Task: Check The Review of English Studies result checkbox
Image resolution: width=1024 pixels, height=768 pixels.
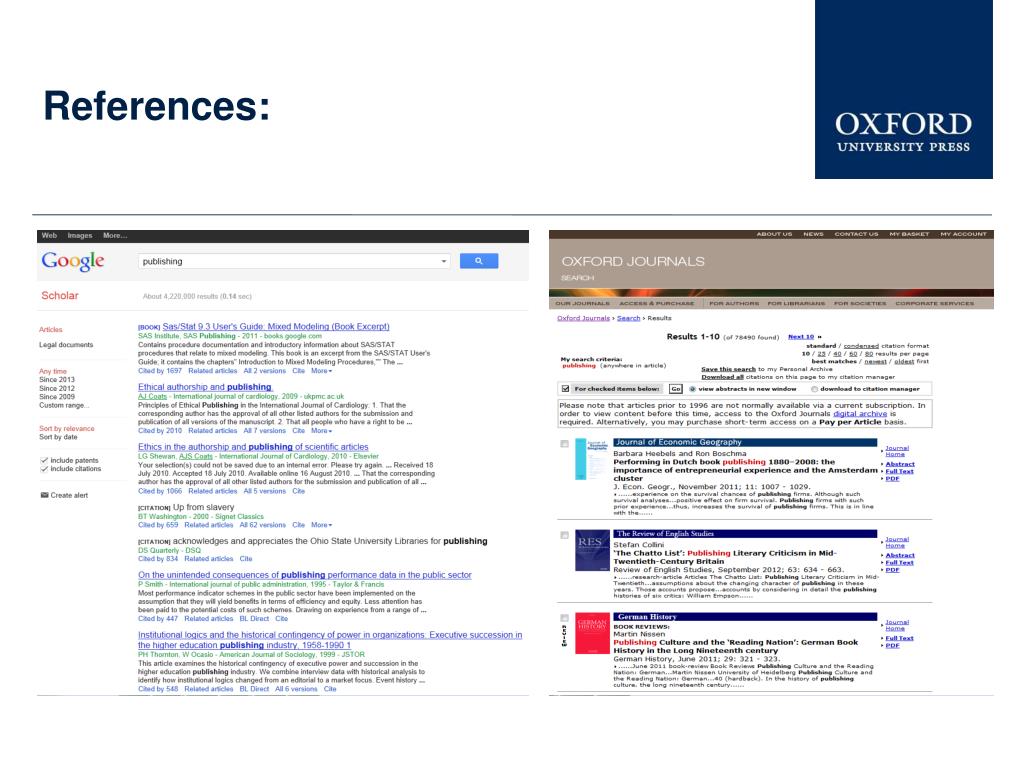Action: click(x=564, y=536)
